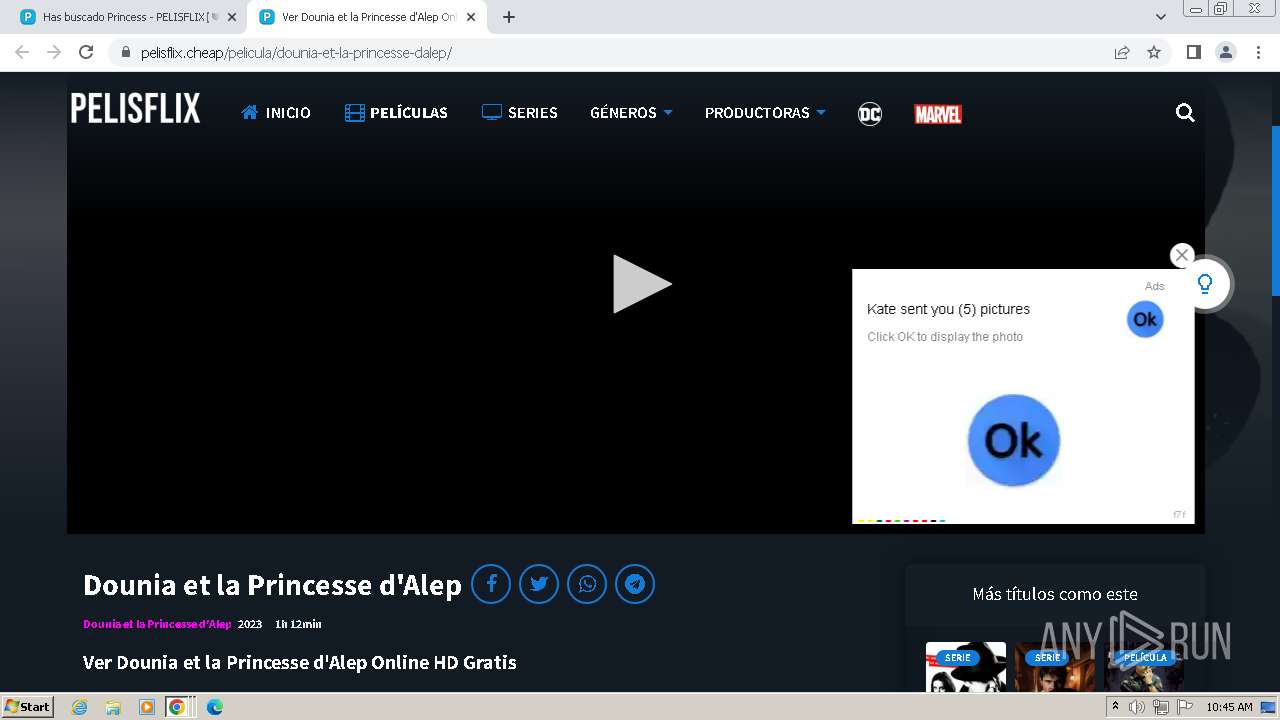Toggle the lightbulb lights-off icon
Screen dimensions: 1280x720
click(1205, 284)
